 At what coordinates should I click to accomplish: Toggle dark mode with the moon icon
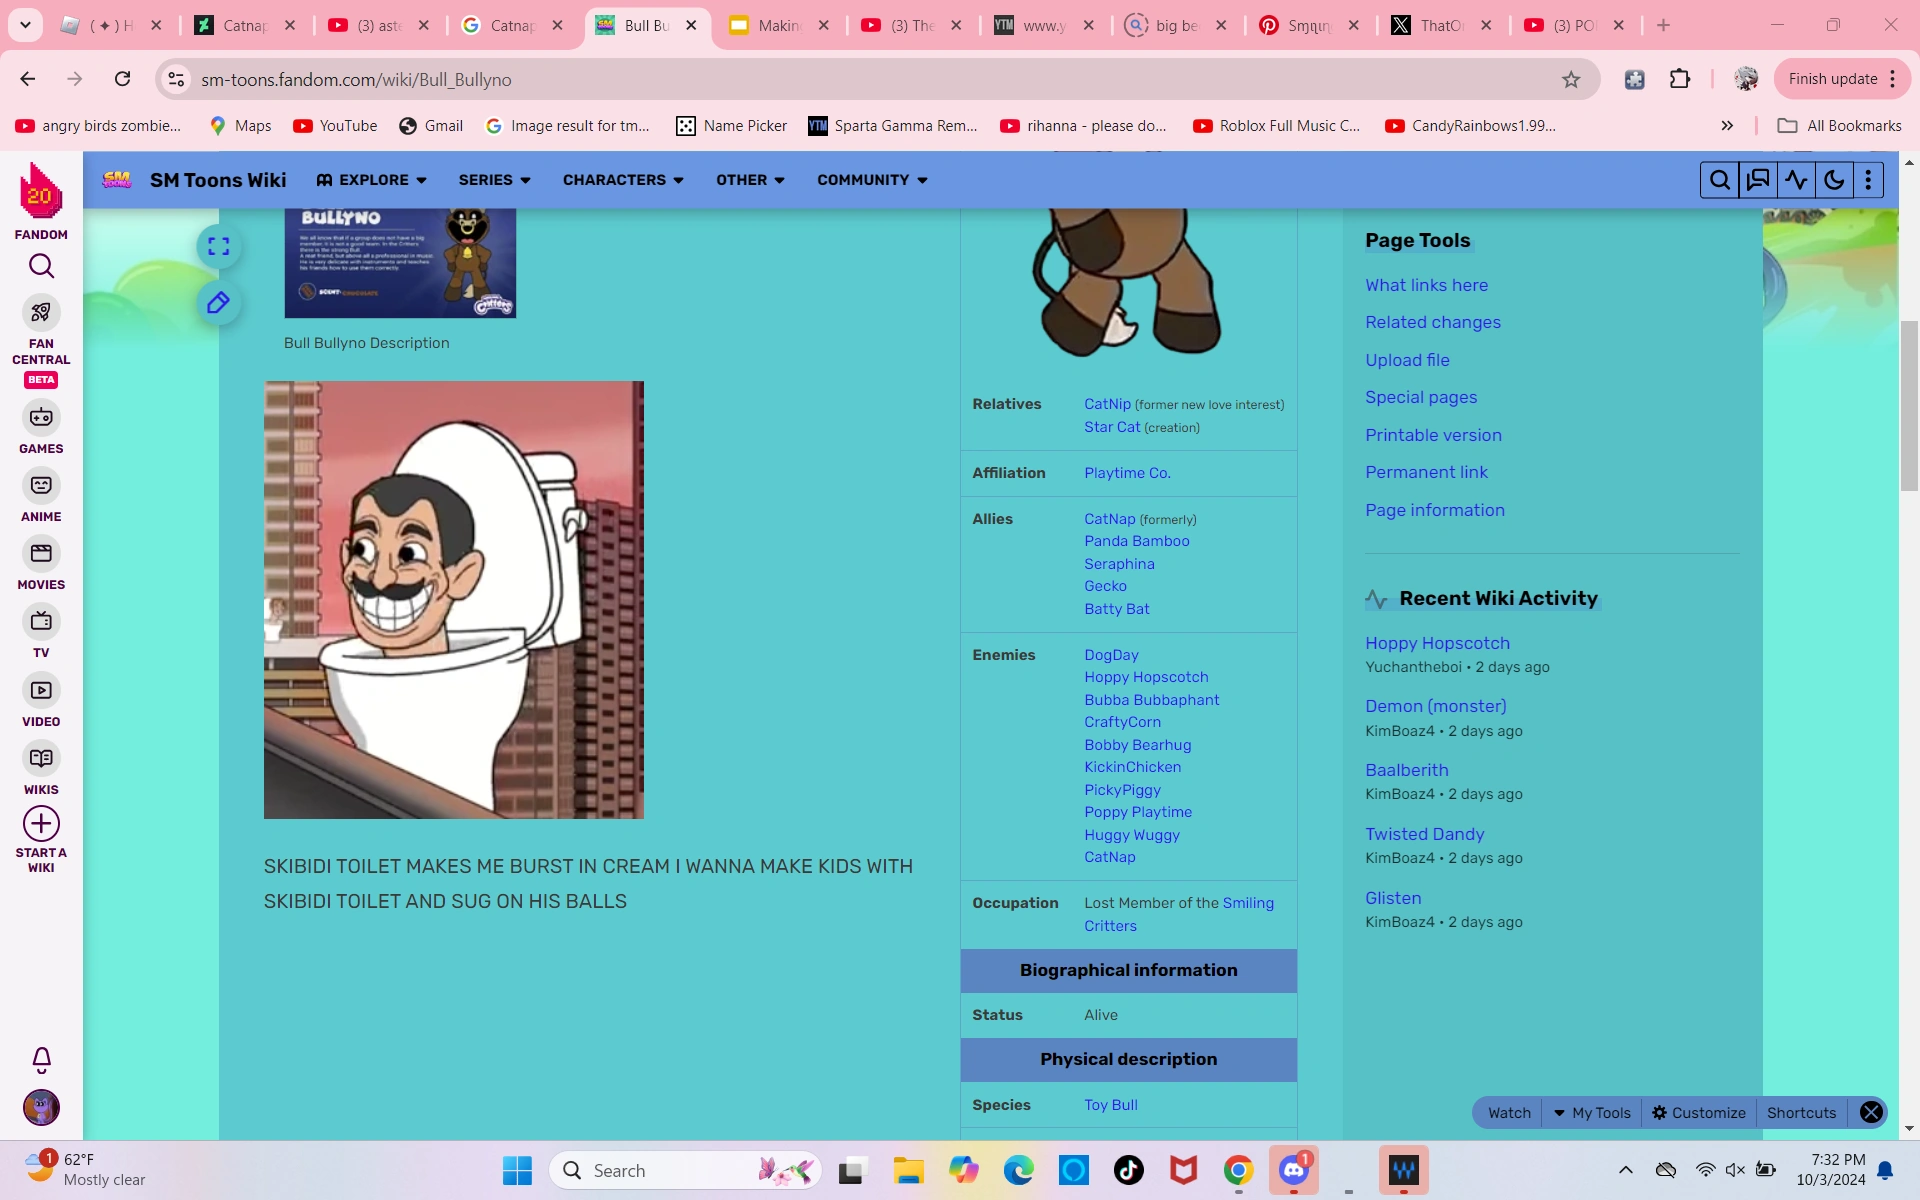pos(1834,180)
